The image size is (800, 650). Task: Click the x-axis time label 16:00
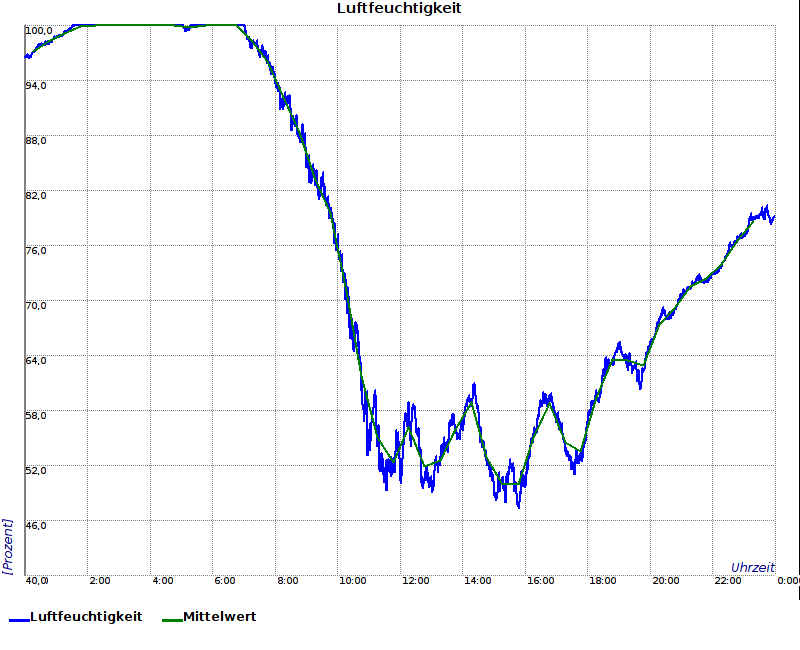(541, 581)
